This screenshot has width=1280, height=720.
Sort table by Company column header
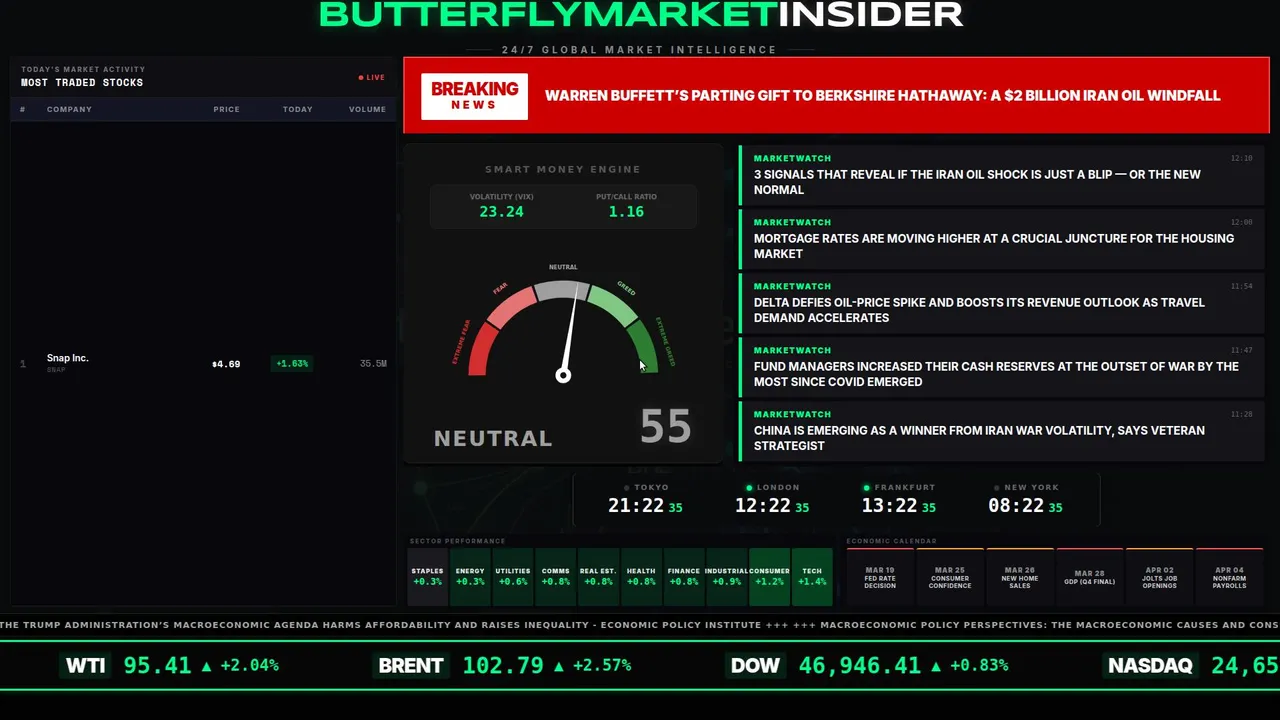coord(69,109)
